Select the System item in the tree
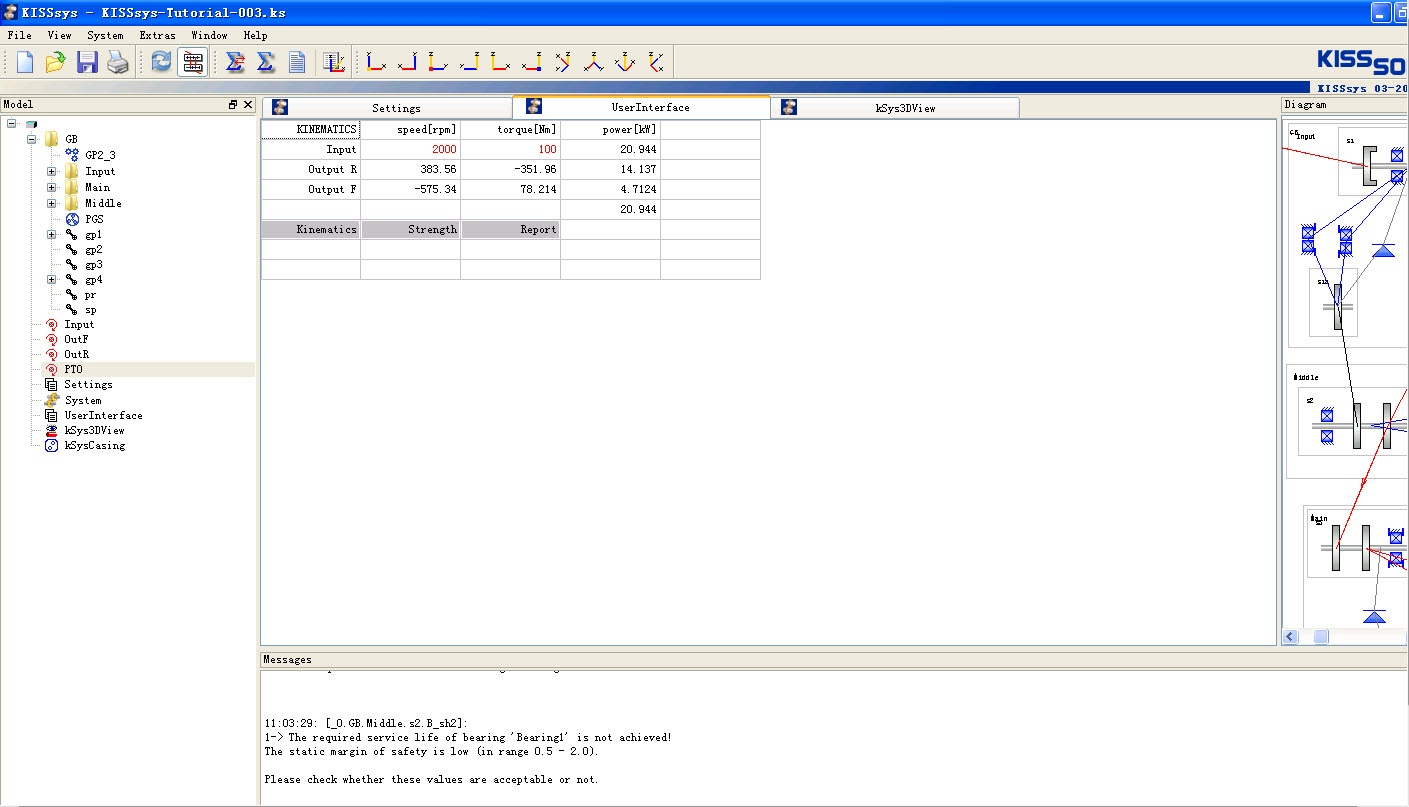 pos(83,400)
